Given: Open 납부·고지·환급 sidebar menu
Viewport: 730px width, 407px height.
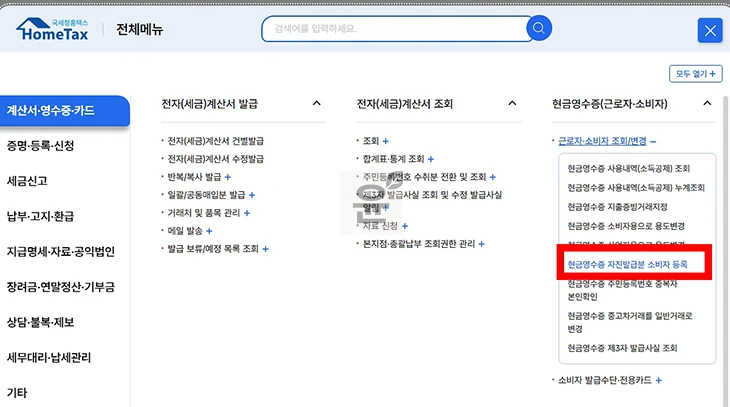Looking at the screenshot, I should click(41, 217).
